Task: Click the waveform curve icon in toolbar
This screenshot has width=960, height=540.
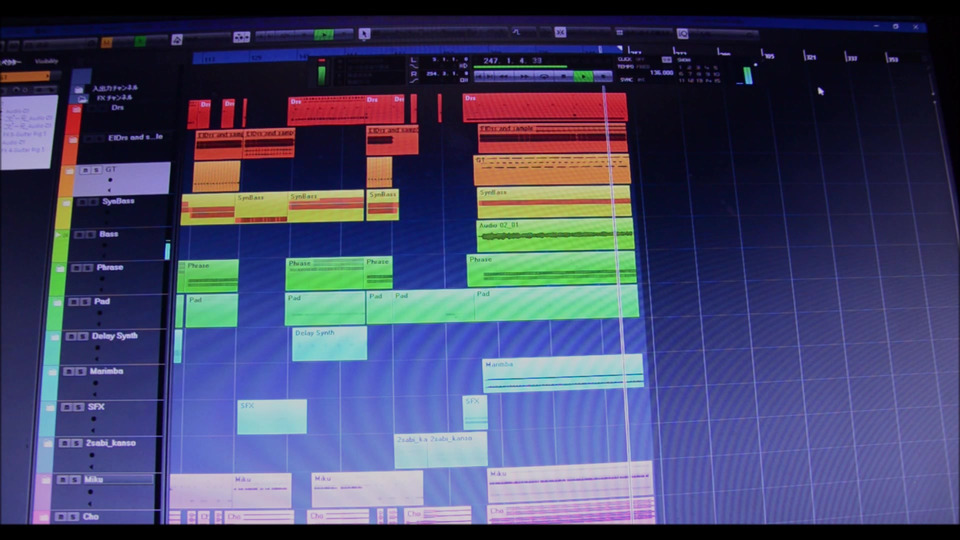Action: 516,32
